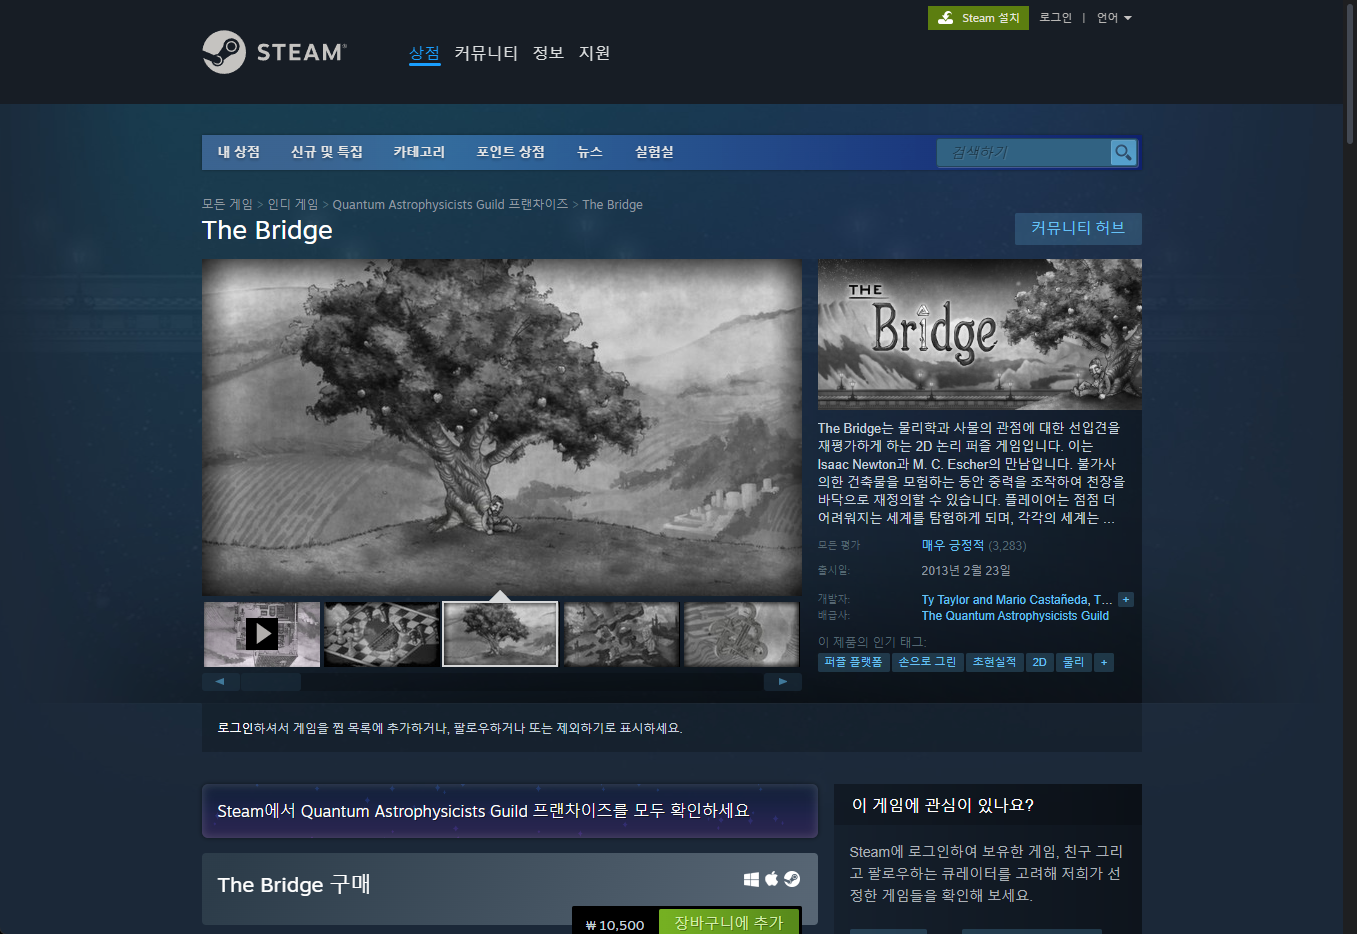Expand more tags with plus button
The width and height of the screenshot is (1357, 934).
click(1104, 662)
